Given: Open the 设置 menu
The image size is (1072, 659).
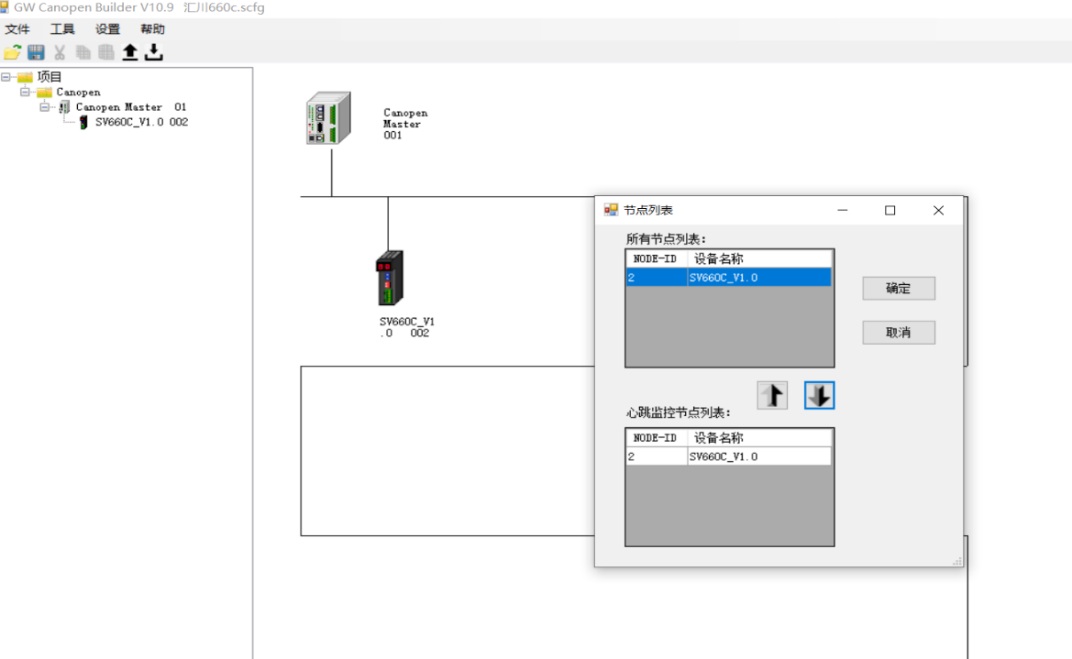Looking at the screenshot, I should pos(107,29).
